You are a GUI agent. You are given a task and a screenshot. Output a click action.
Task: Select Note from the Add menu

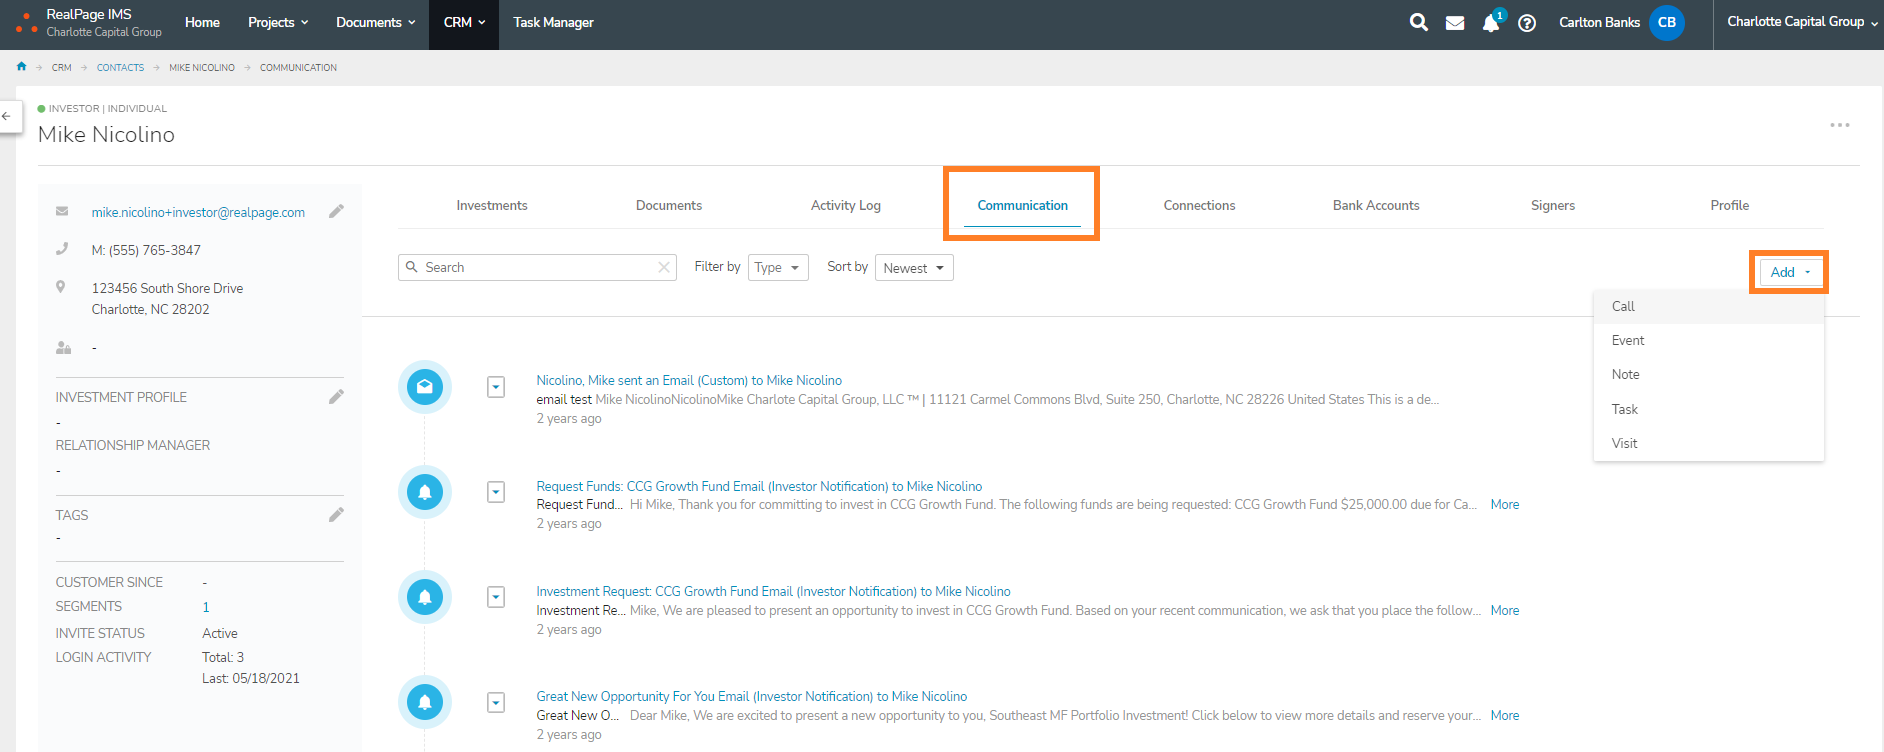click(1625, 374)
